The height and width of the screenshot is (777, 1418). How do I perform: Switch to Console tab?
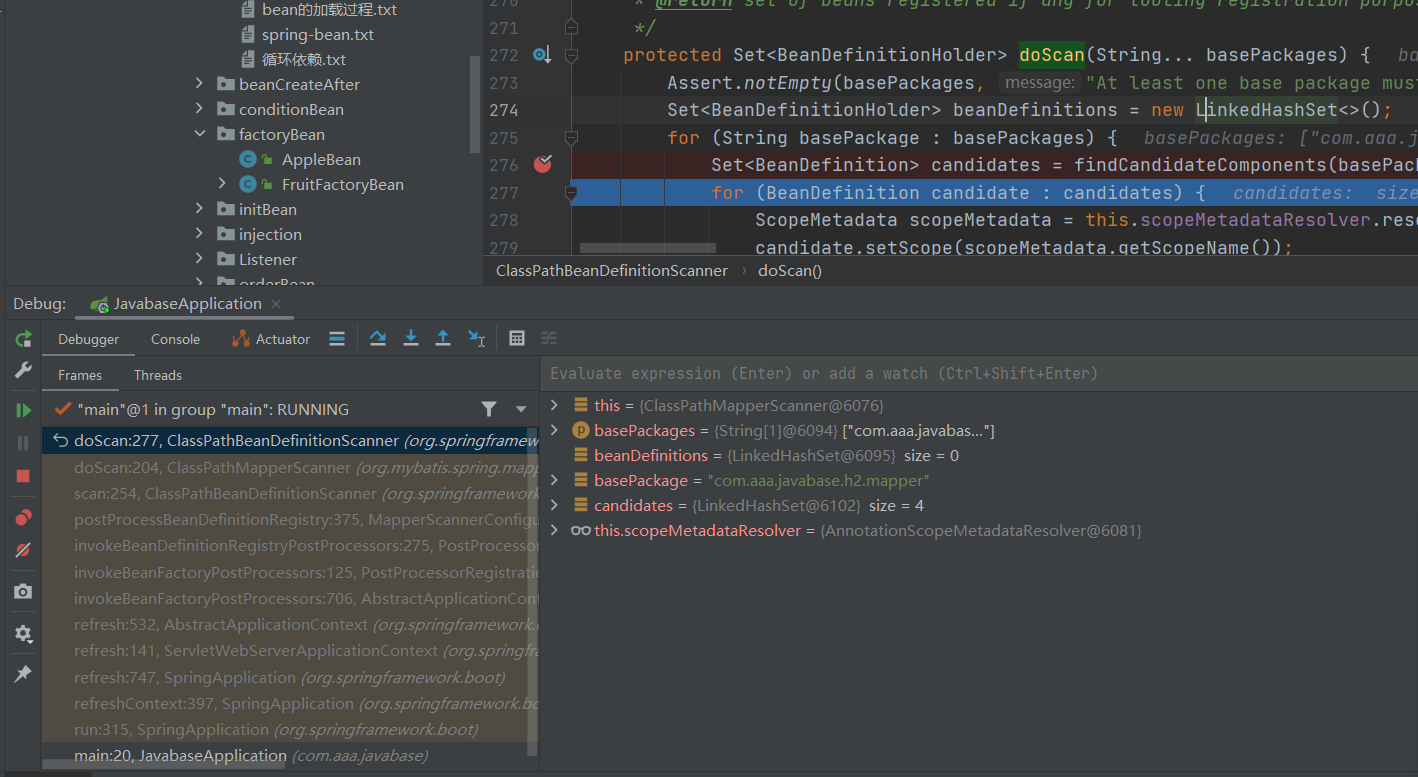[175, 339]
